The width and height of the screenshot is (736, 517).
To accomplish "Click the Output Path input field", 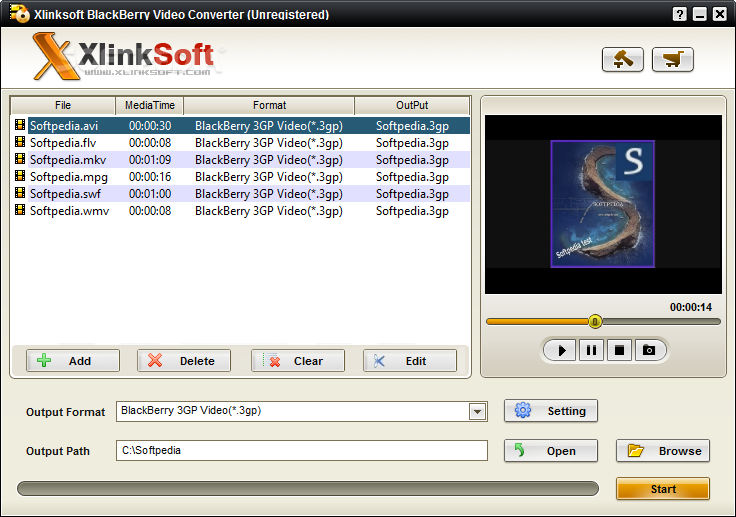I will pyautogui.click(x=302, y=450).
